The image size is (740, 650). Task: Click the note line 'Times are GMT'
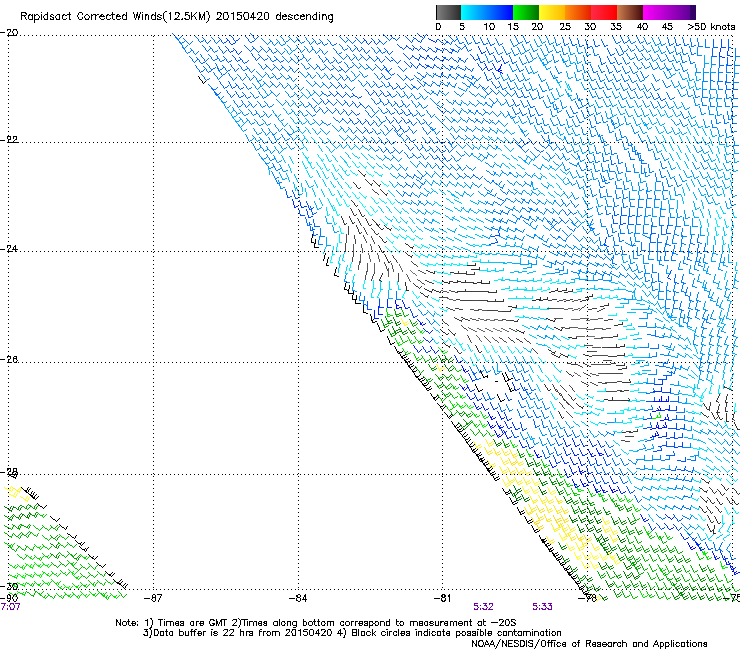(x=193, y=623)
